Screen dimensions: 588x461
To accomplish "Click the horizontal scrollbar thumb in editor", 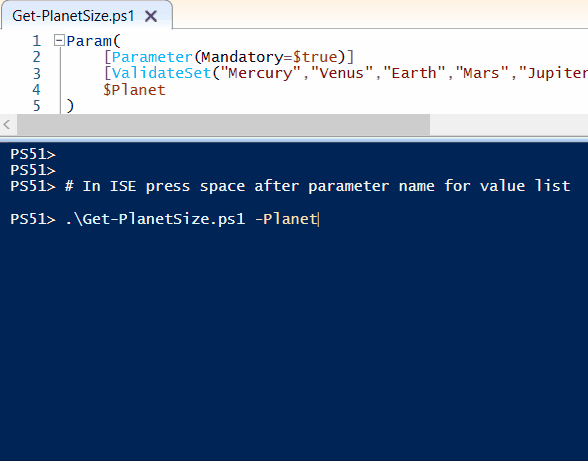I will coord(223,125).
